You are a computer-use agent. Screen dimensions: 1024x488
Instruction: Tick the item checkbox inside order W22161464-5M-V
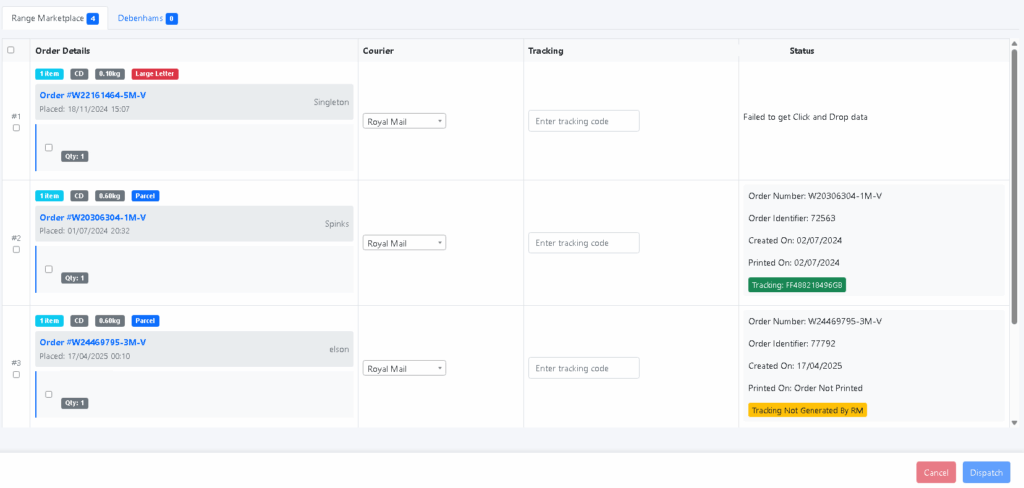point(48,147)
